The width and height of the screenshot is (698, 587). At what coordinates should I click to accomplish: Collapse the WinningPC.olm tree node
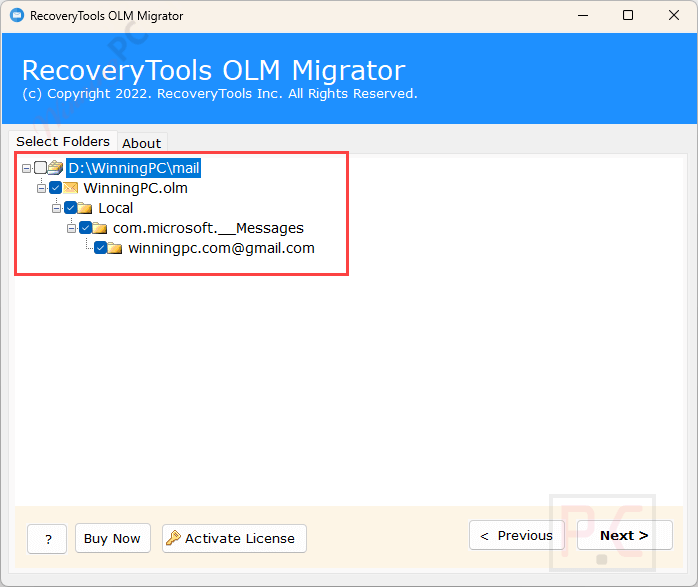pyautogui.click(x=41, y=188)
